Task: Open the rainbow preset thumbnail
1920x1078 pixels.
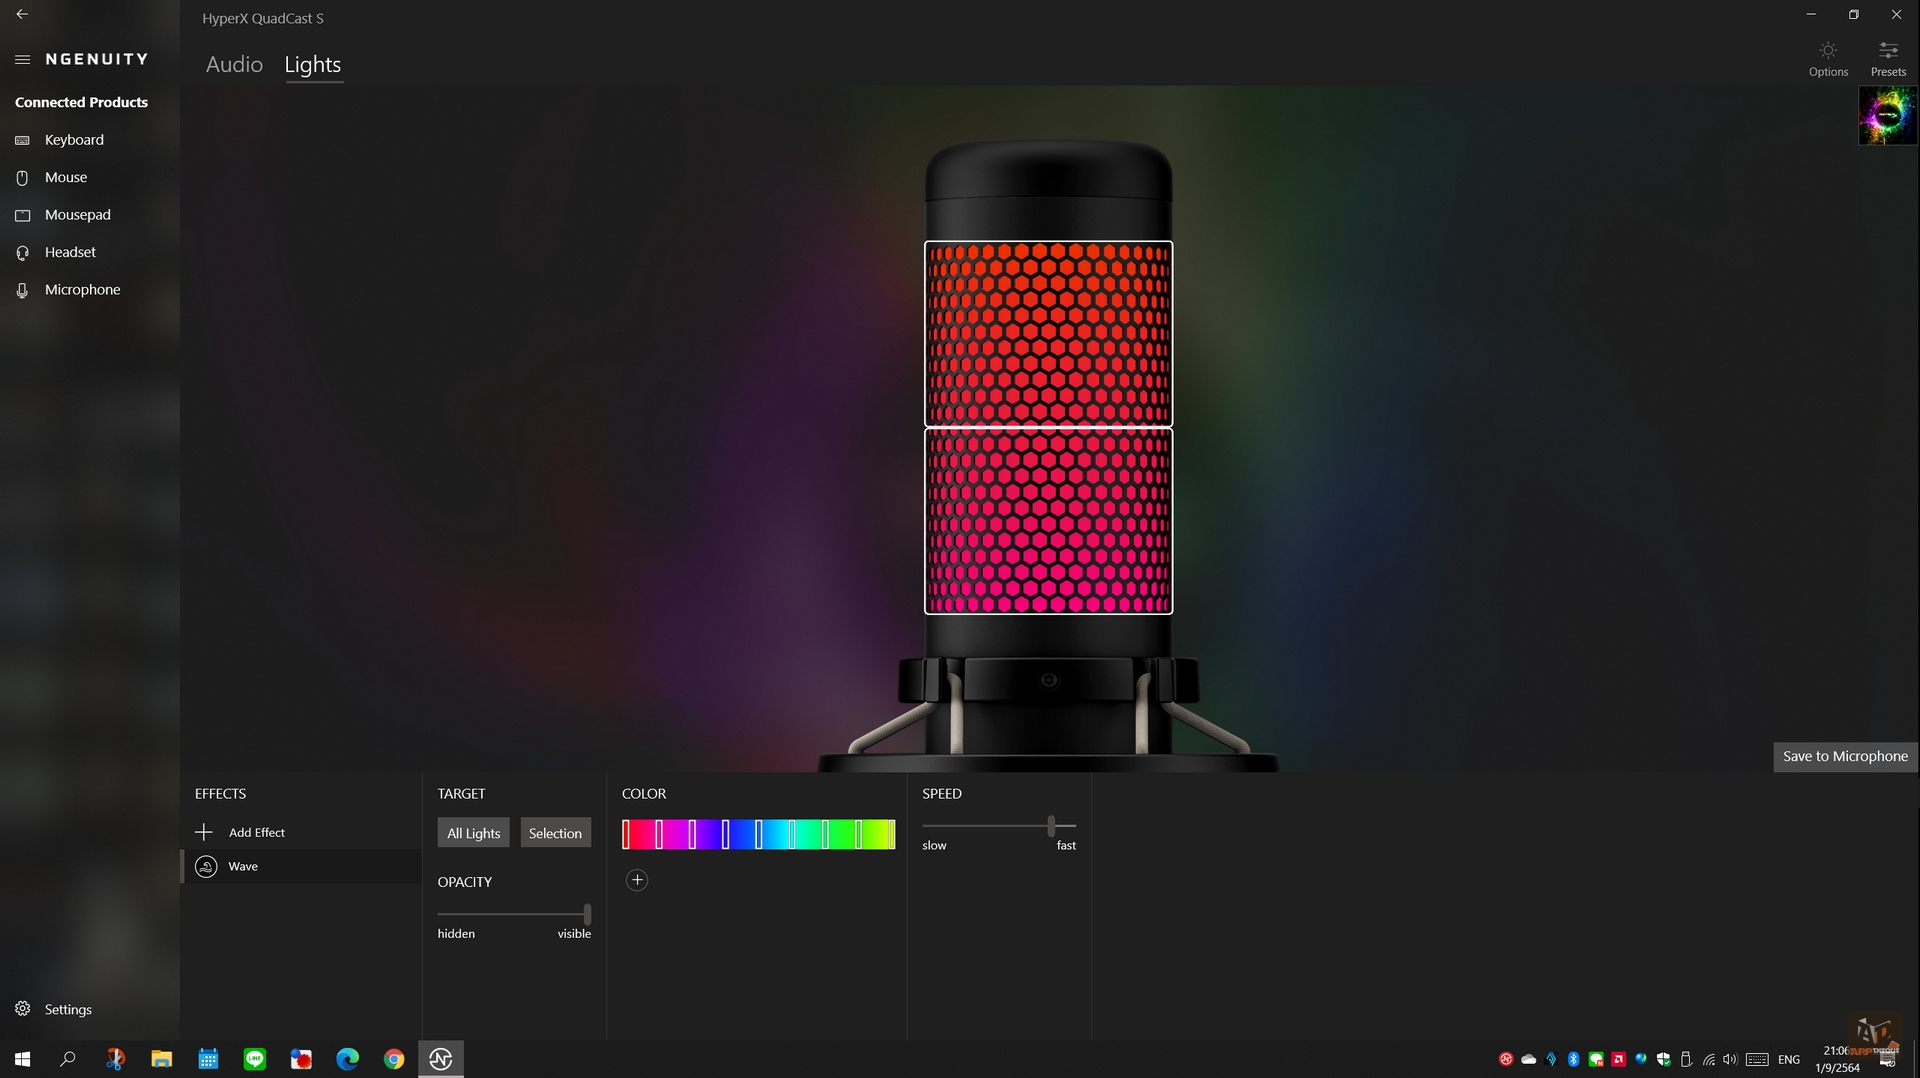Action: (x=1887, y=115)
